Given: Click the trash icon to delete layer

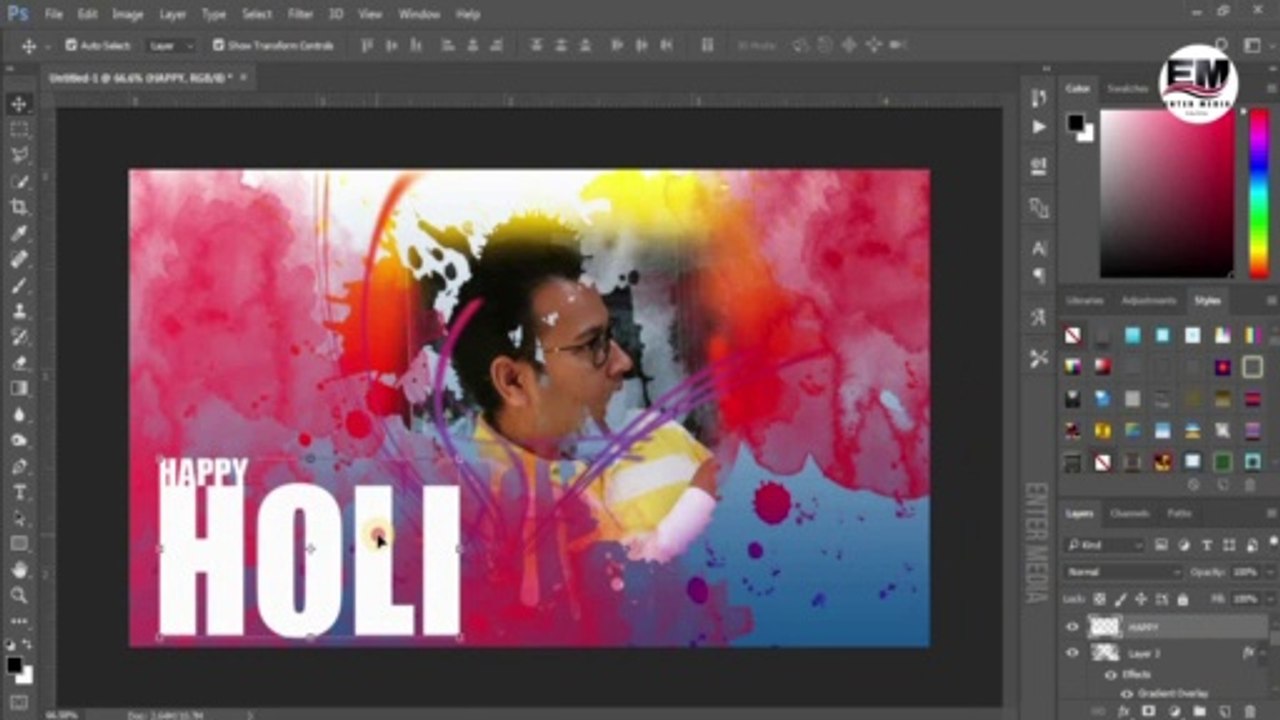Looking at the screenshot, I should click(1250, 711).
